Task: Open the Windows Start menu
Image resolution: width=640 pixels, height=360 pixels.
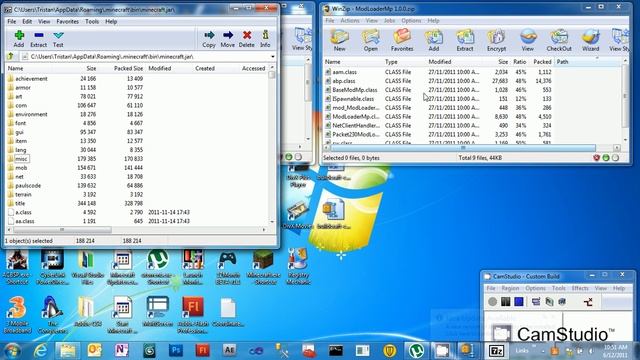Action: [x=12, y=351]
